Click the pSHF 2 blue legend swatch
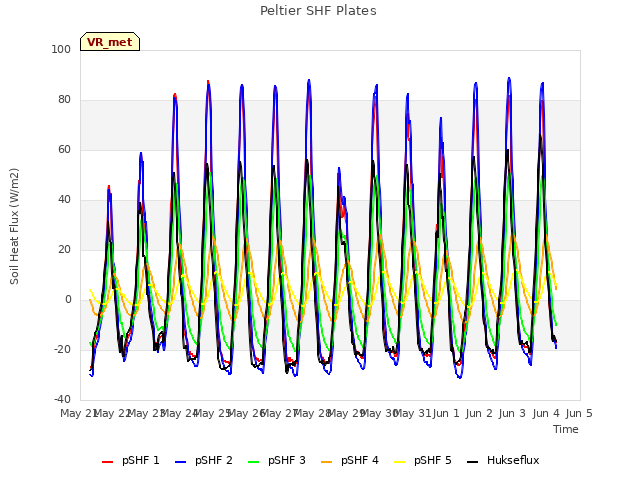640x480 pixels. [x=180, y=462]
